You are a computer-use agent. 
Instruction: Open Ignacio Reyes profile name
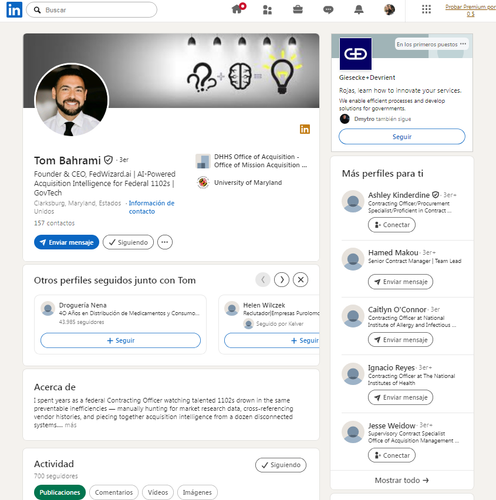tap(391, 367)
